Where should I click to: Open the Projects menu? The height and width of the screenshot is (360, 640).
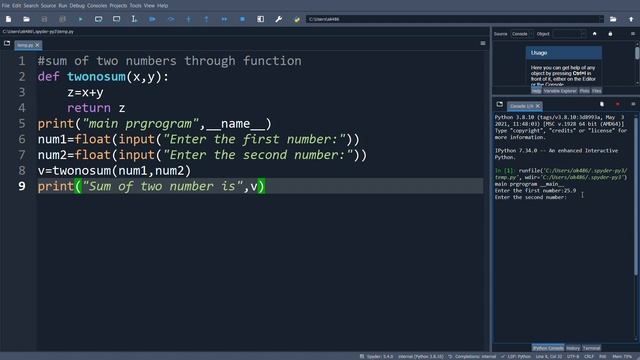[118, 6]
